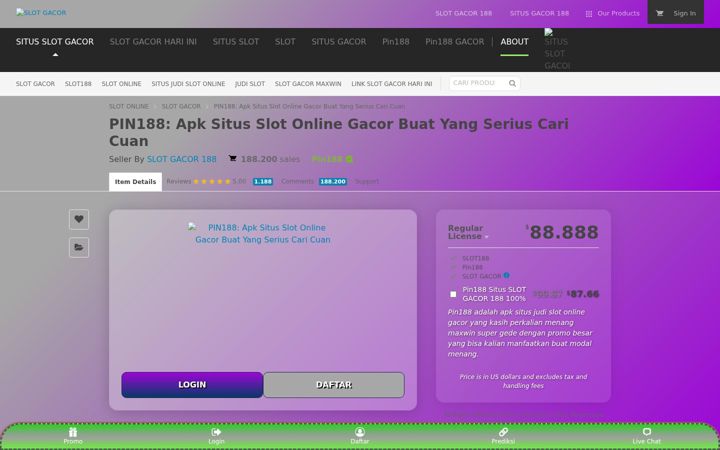Click the folder collection icon
The width and height of the screenshot is (720, 450).
79,248
